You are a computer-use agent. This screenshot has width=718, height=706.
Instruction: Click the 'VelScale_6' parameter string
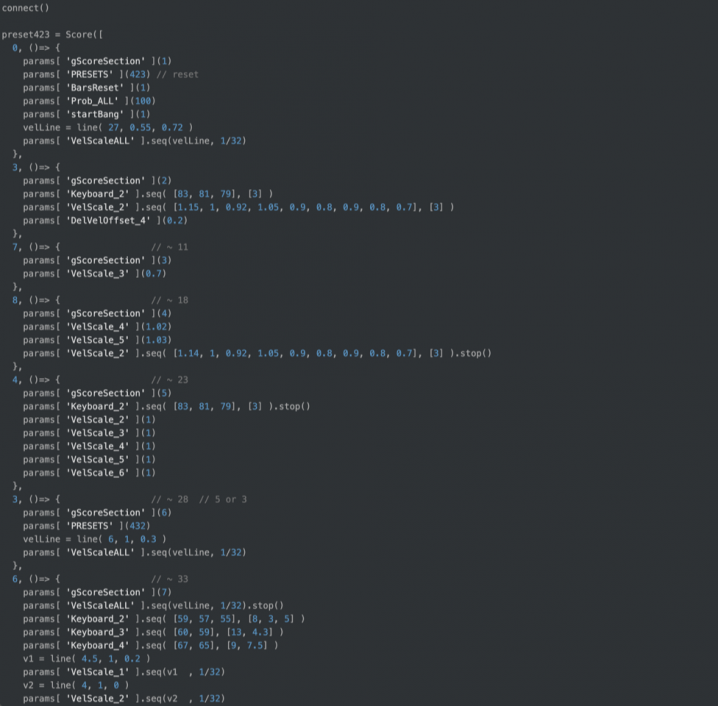(96, 472)
